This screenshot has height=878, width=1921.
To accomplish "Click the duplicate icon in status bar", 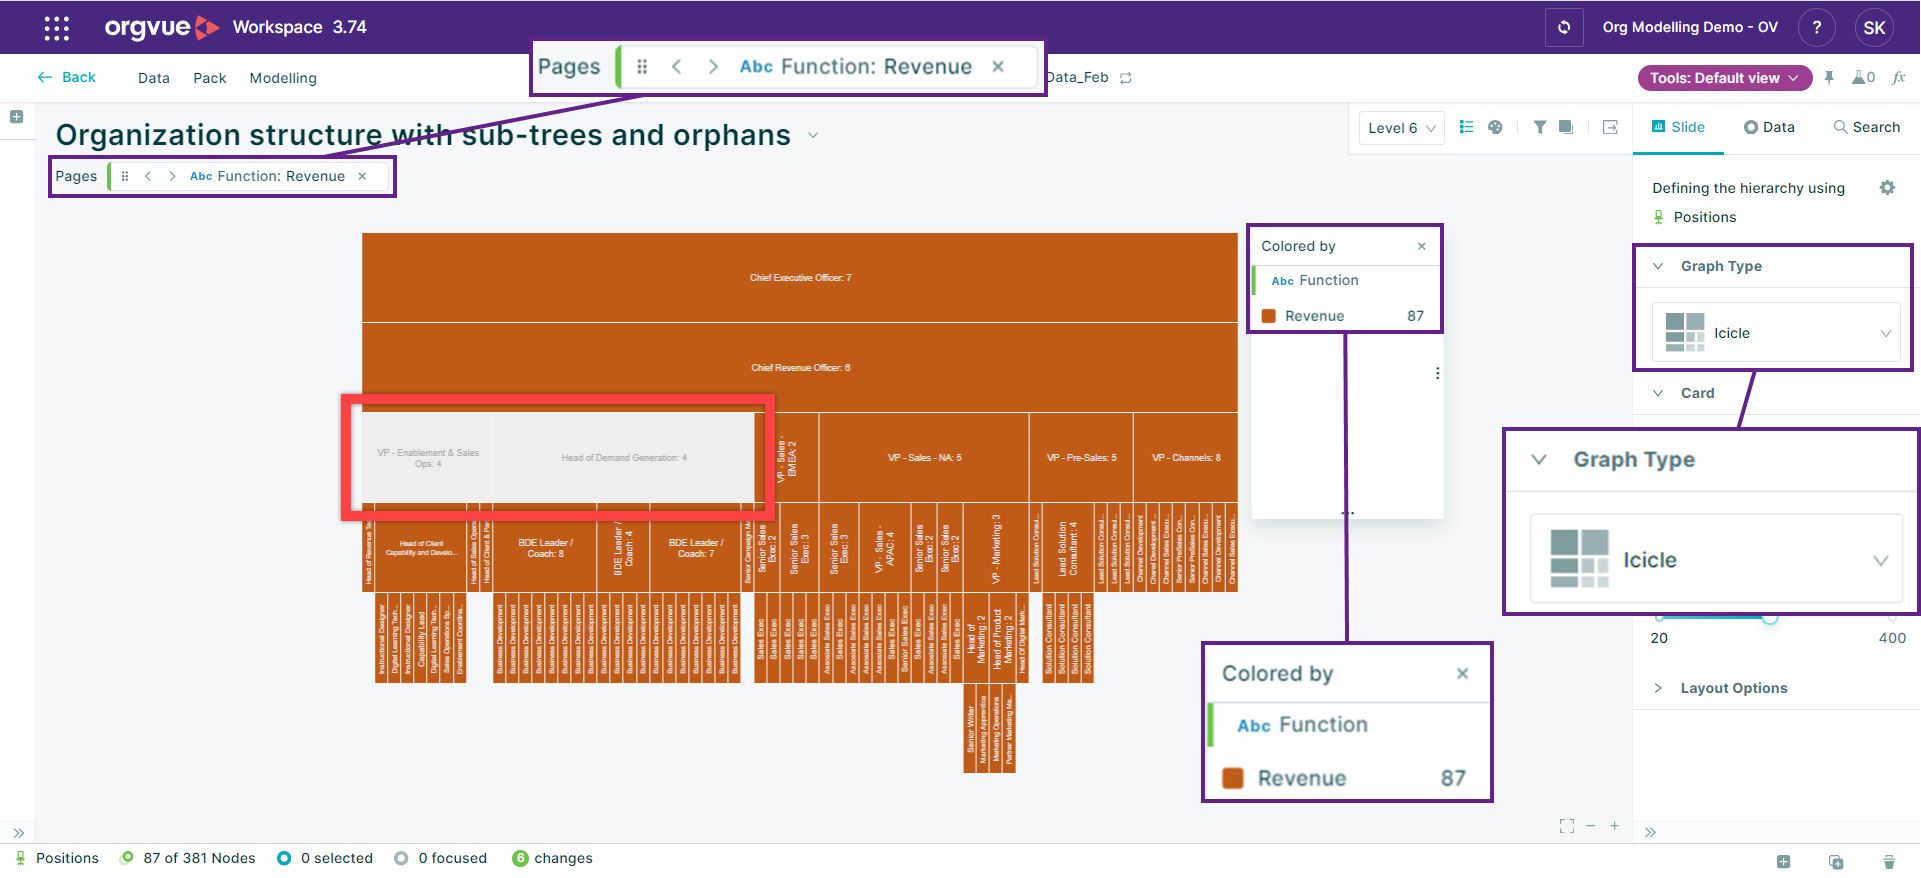I will point(1836,861).
